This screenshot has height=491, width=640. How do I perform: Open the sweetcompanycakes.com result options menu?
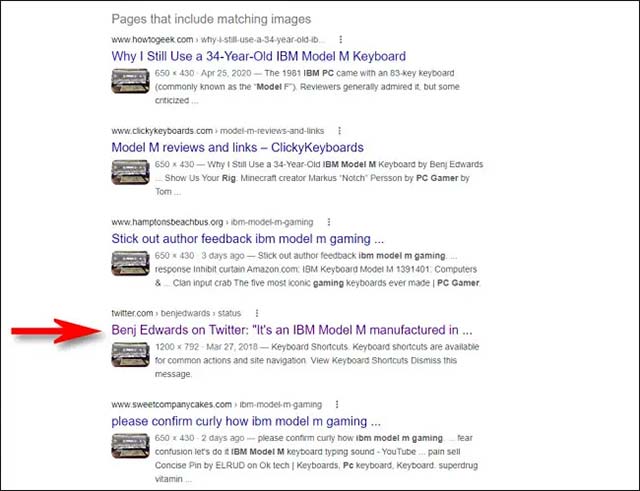pos(337,404)
